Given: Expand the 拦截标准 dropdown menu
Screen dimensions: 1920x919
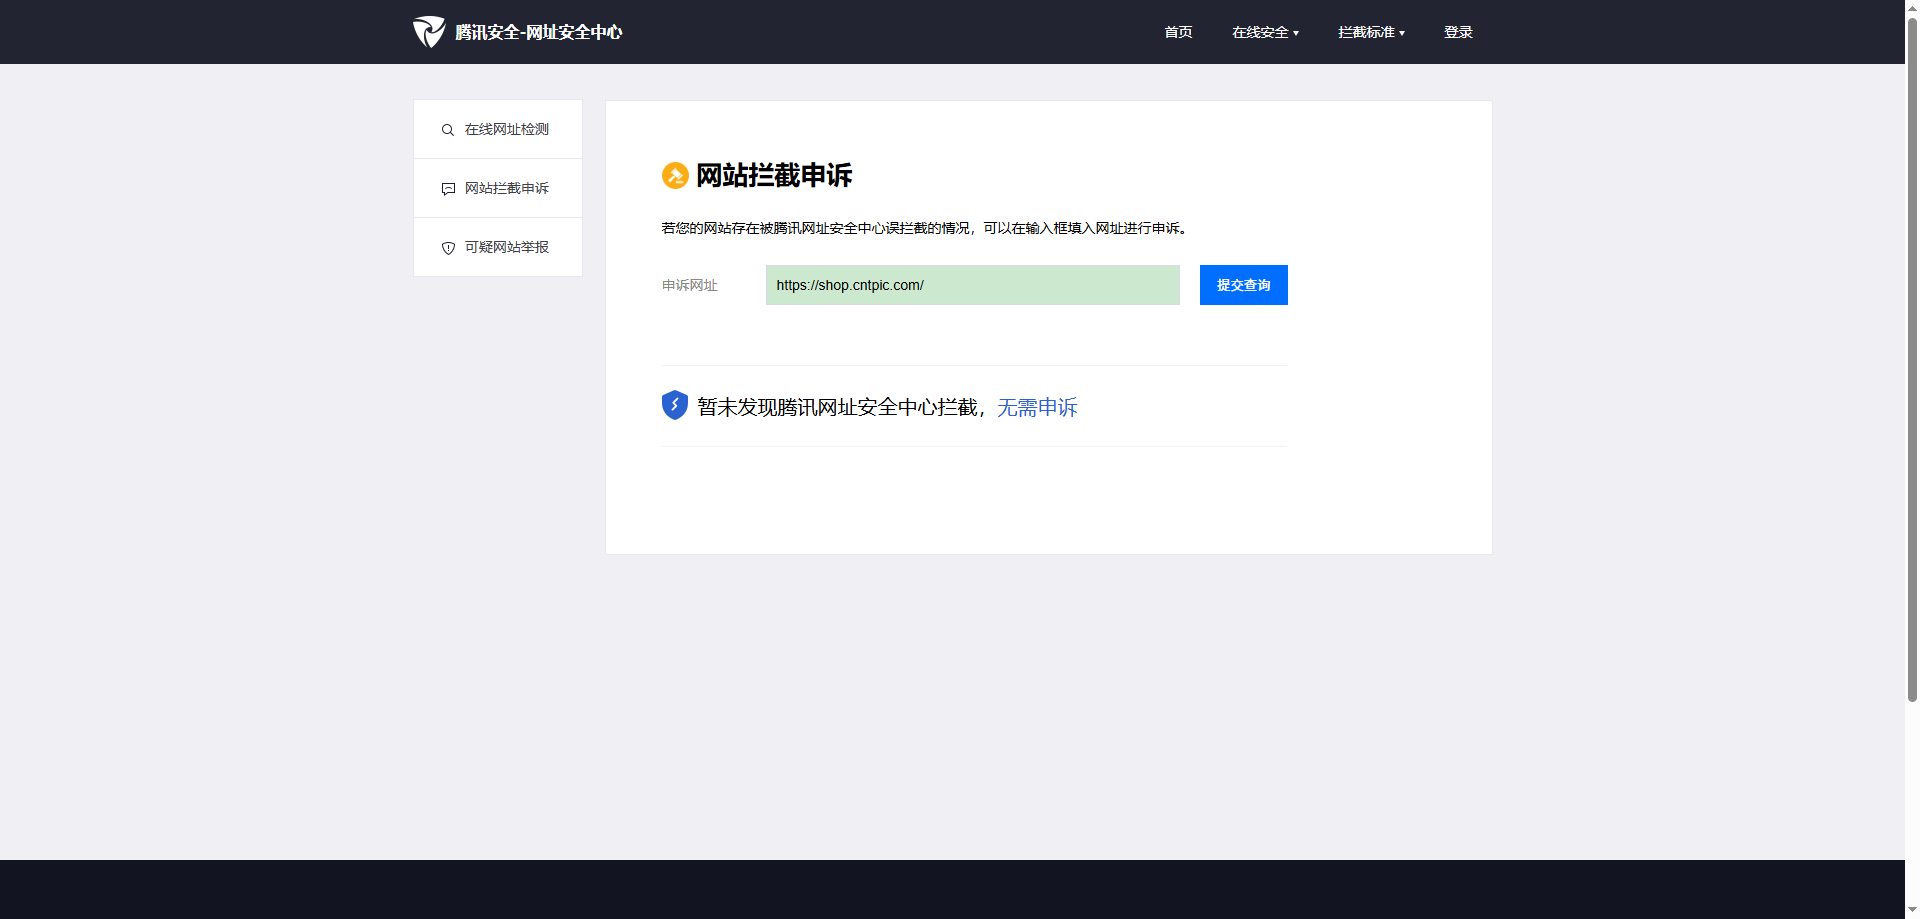Looking at the screenshot, I should pyautogui.click(x=1371, y=32).
